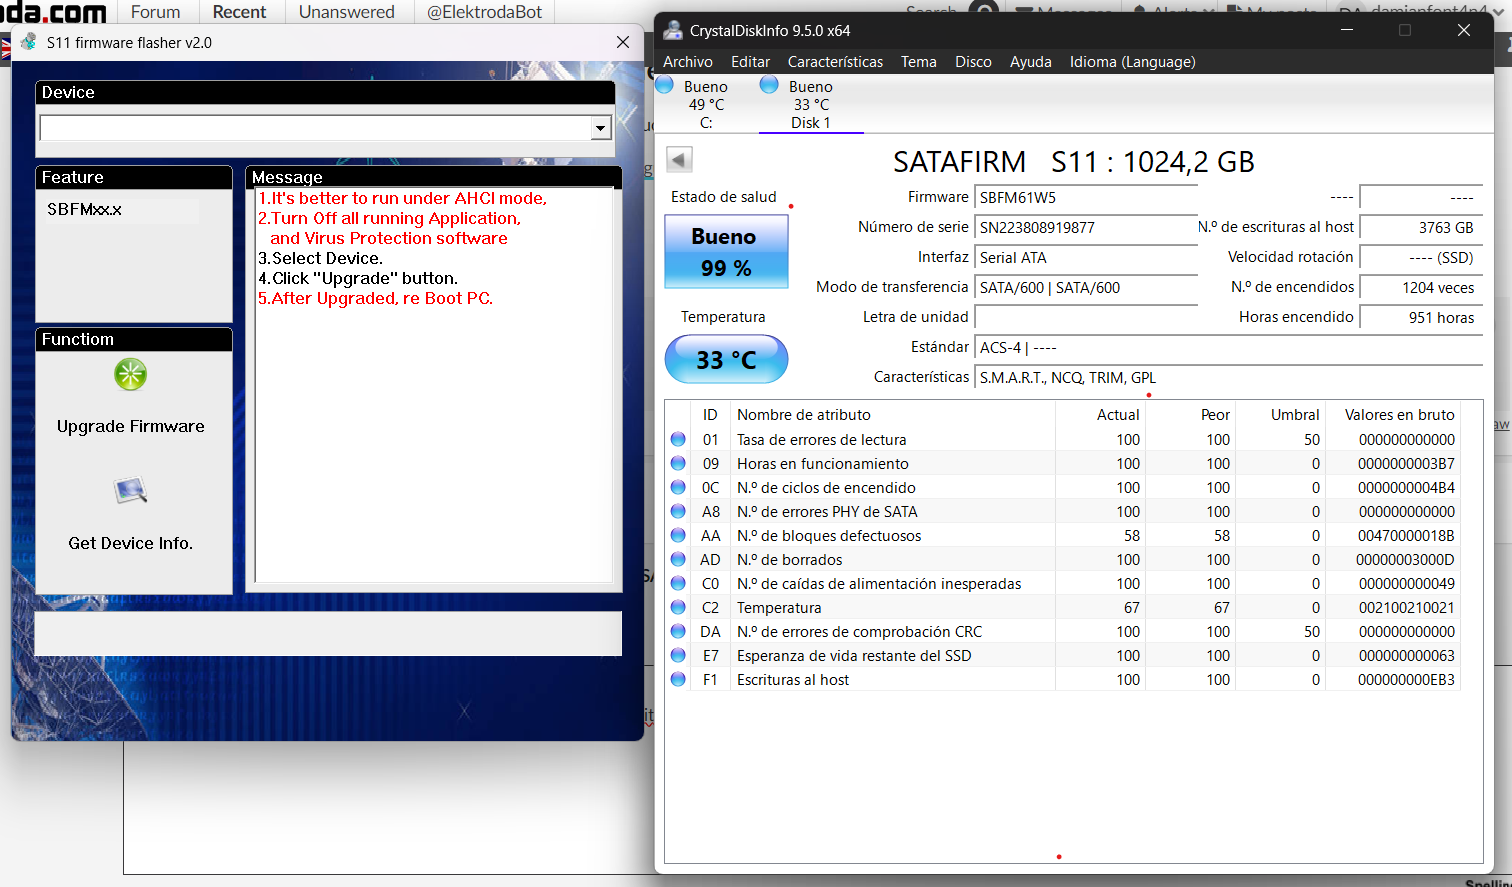Click the status circle for attribute 0C
Screen dimensions: 1512x887
(678, 487)
